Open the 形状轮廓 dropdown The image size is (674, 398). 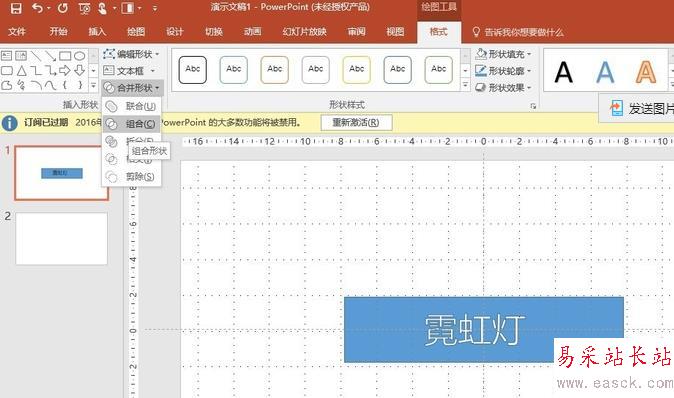[503, 71]
